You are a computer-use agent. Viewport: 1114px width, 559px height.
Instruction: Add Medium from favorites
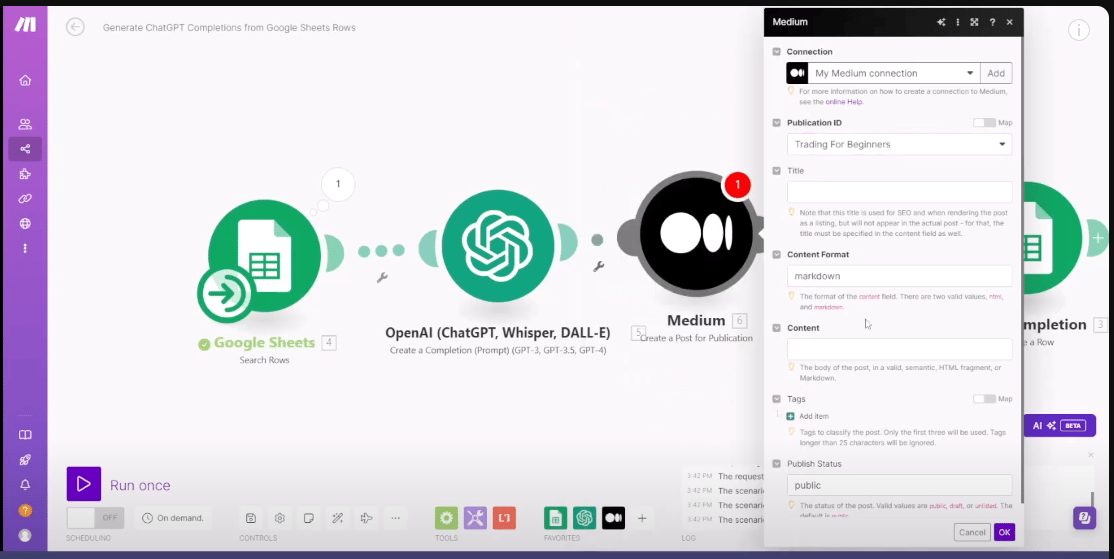point(613,519)
